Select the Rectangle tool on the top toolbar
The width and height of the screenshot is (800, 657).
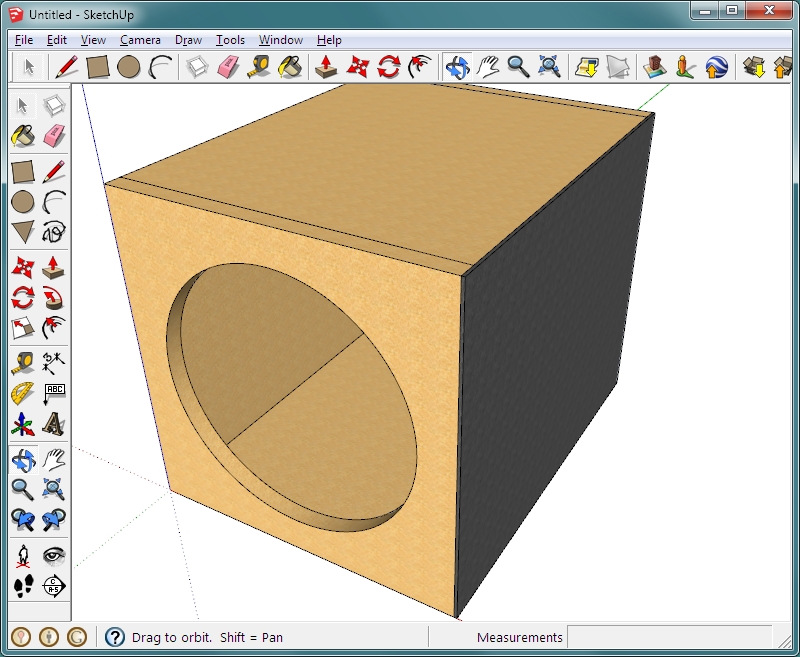[97, 67]
